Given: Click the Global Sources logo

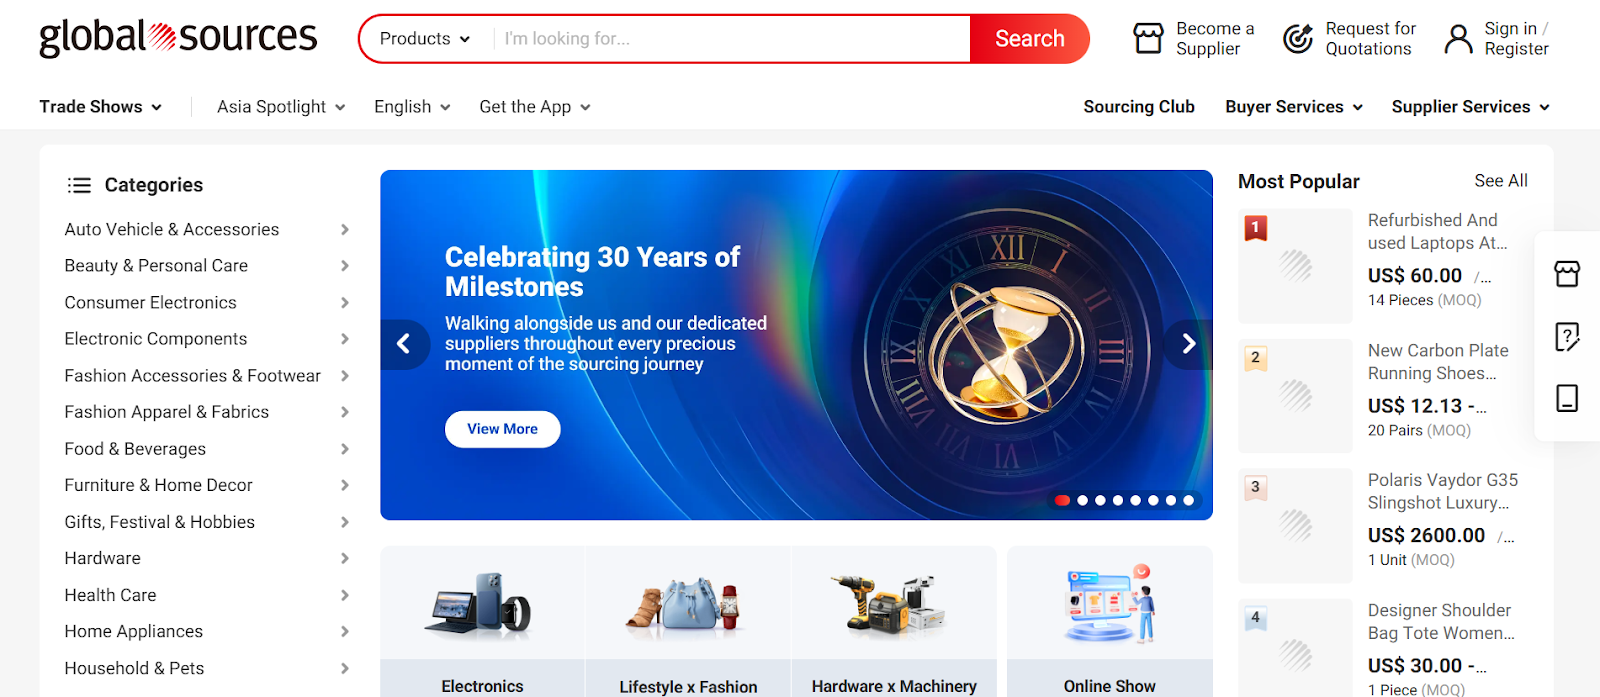Looking at the screenshot, I should pyautogui.click(x=178, y=38).
